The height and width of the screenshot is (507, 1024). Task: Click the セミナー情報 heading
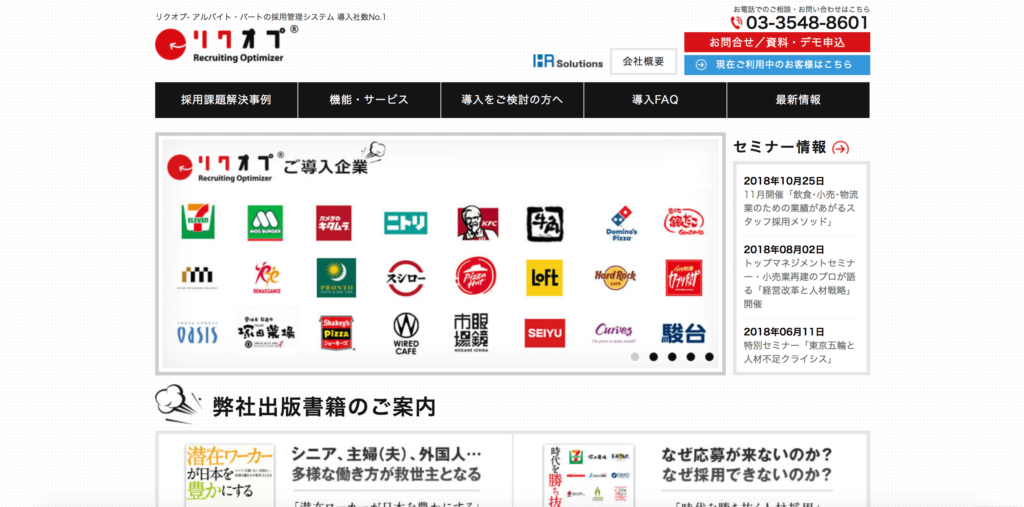780,147
